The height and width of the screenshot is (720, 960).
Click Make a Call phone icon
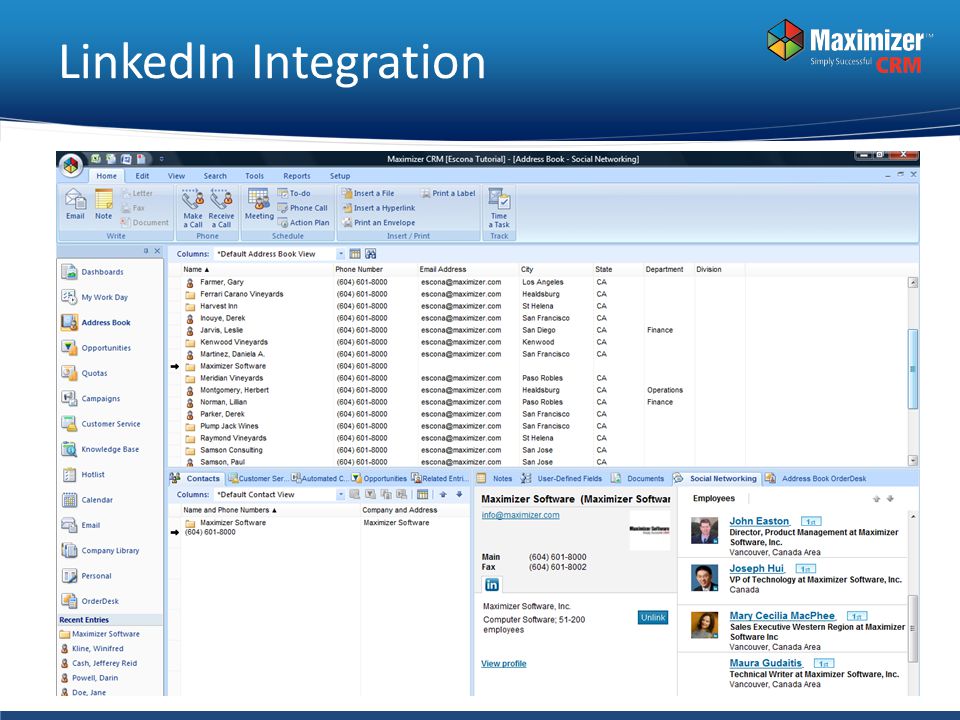(x=193, y=208)
